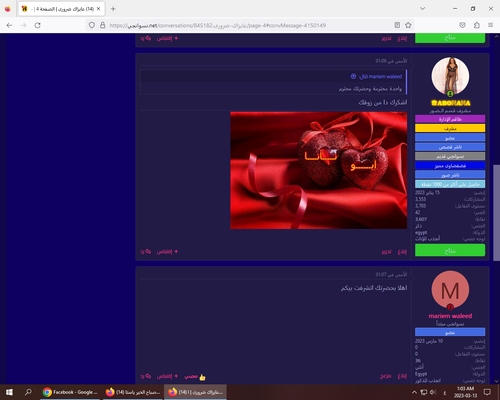Screen dimensions: 500x400
Task: Select the active browser tab عايزاك ضروري
Action: [x=62, y=9]
